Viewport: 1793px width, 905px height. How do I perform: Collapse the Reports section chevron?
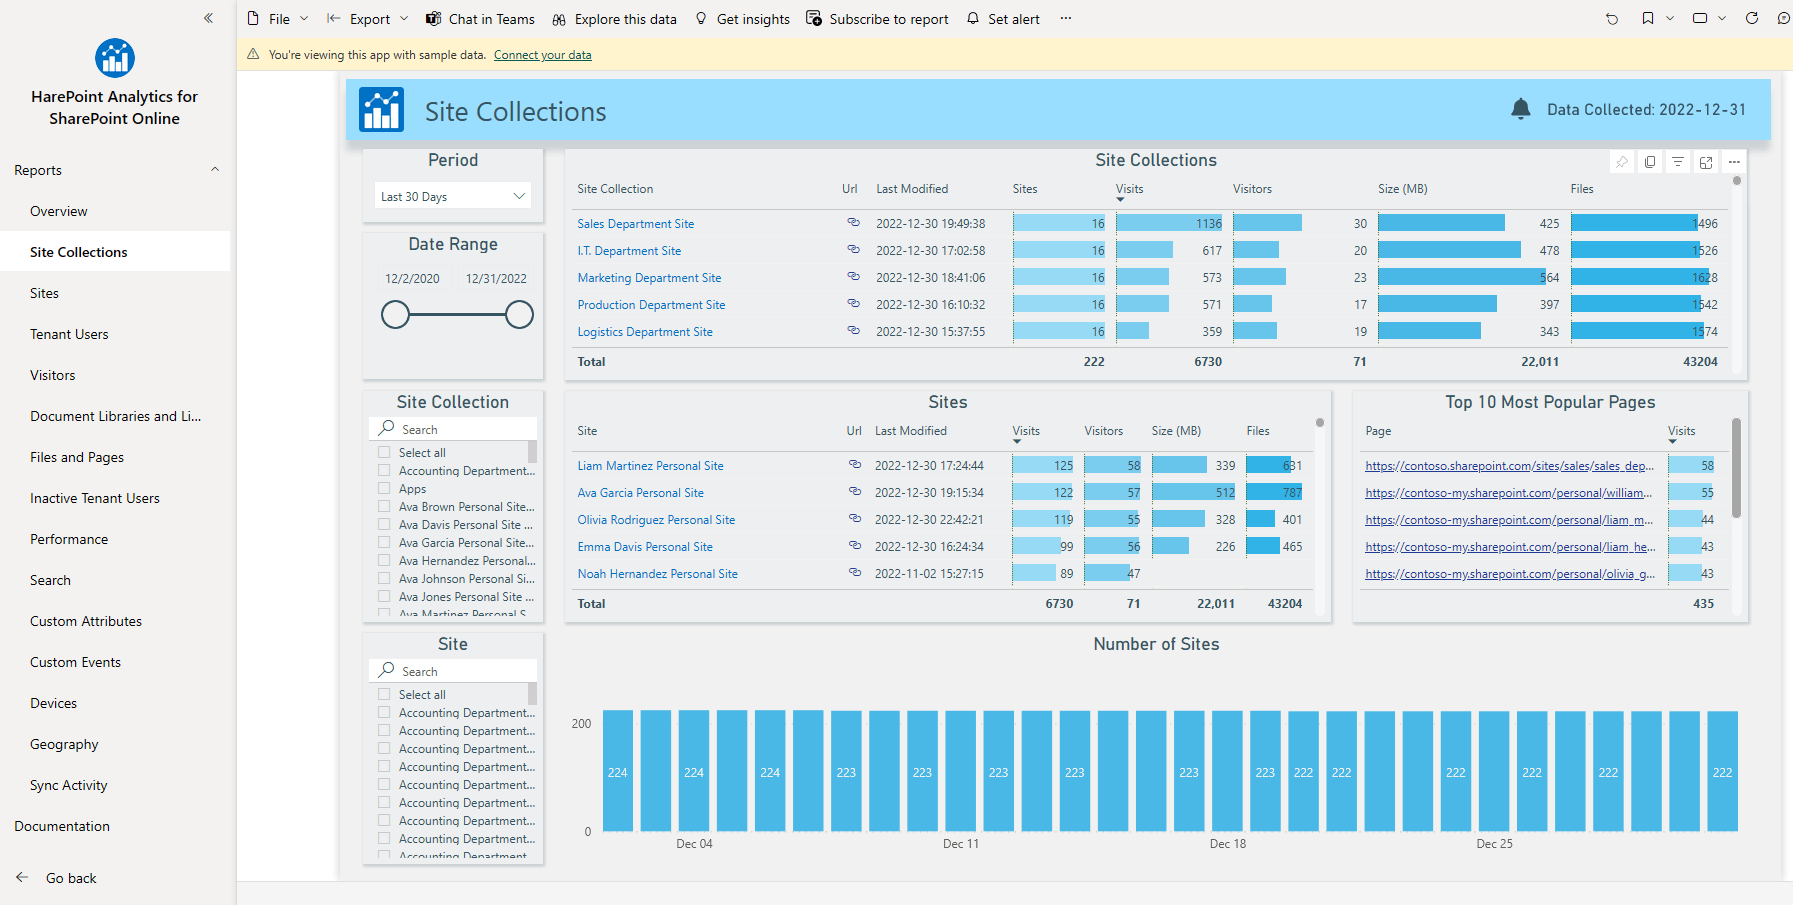(x=215, y=170)
